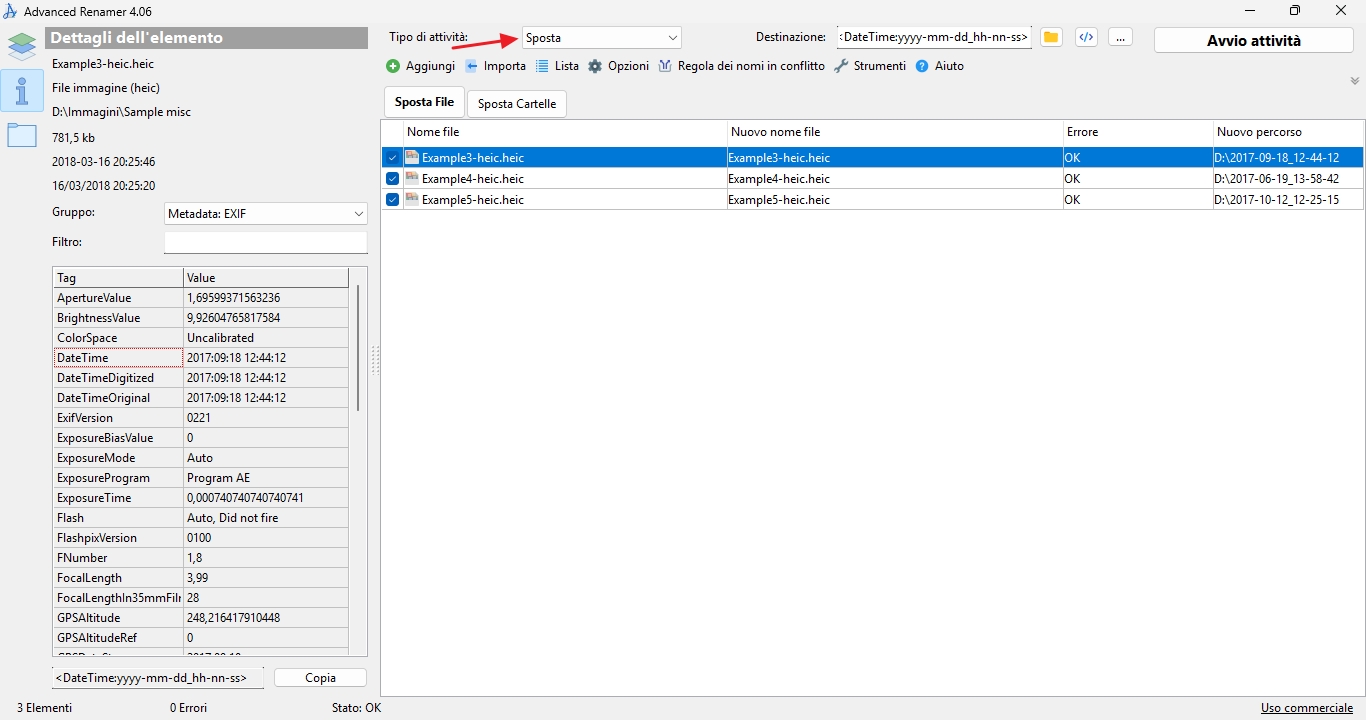Viewport: 1366px width, 720px height.
Task: Open the Lista menu
Action: point(557,66)
